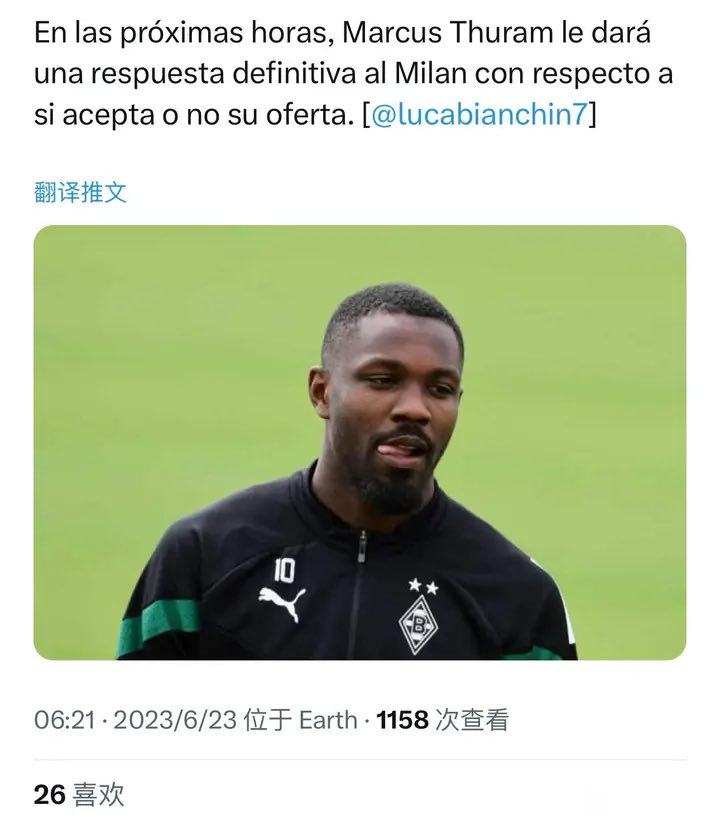The height and width of the screenshot is (819, 720).
Task: Click the word Milan in tweet text
Action: [431, 73]
